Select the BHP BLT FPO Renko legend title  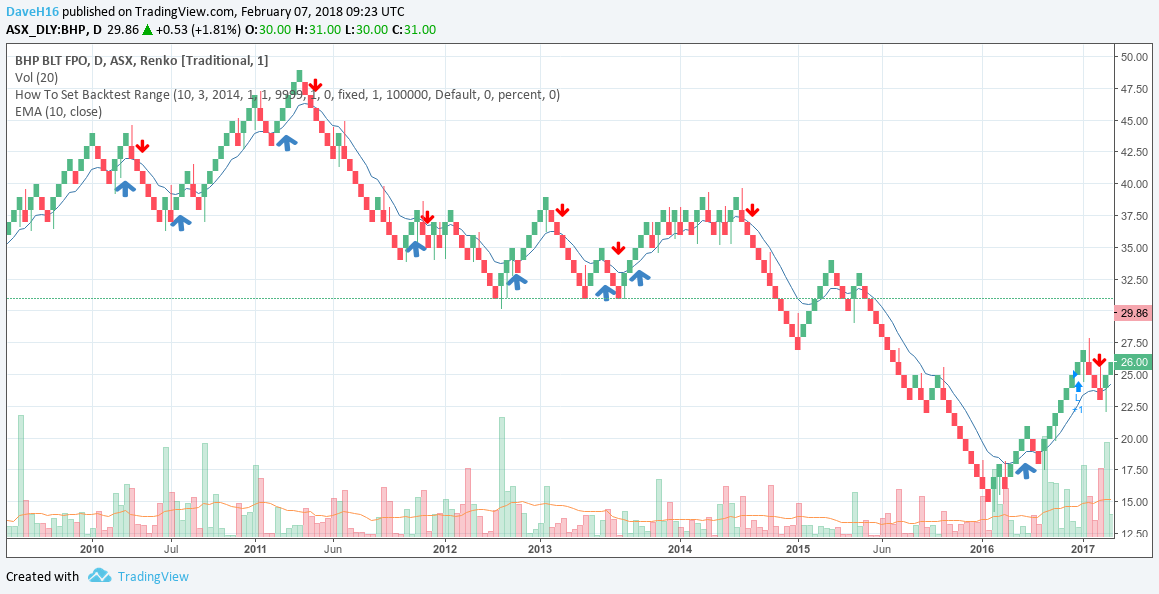[x=141, y=61]
